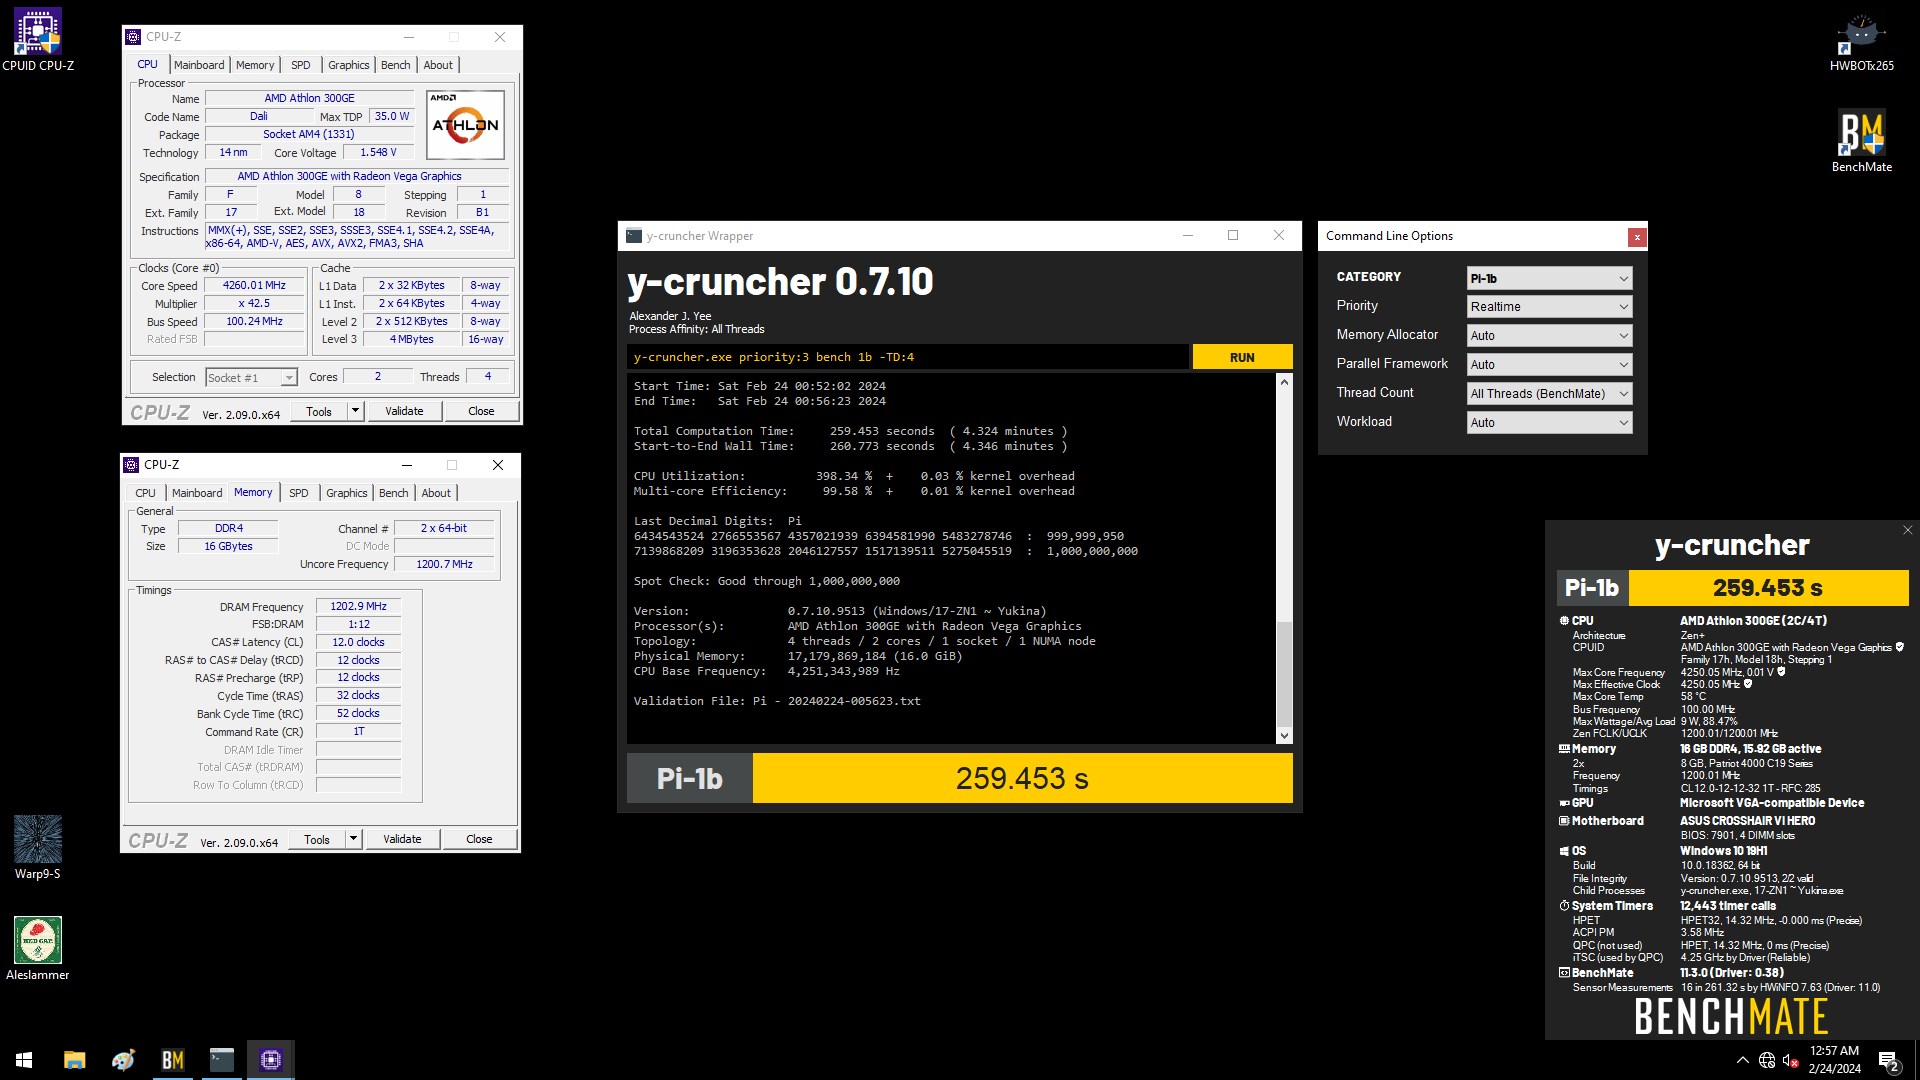Click the top CPU-Z window title icon
Viewport: 1920px width, 1080px height.
pyautogui.click(x=133, y=37)
